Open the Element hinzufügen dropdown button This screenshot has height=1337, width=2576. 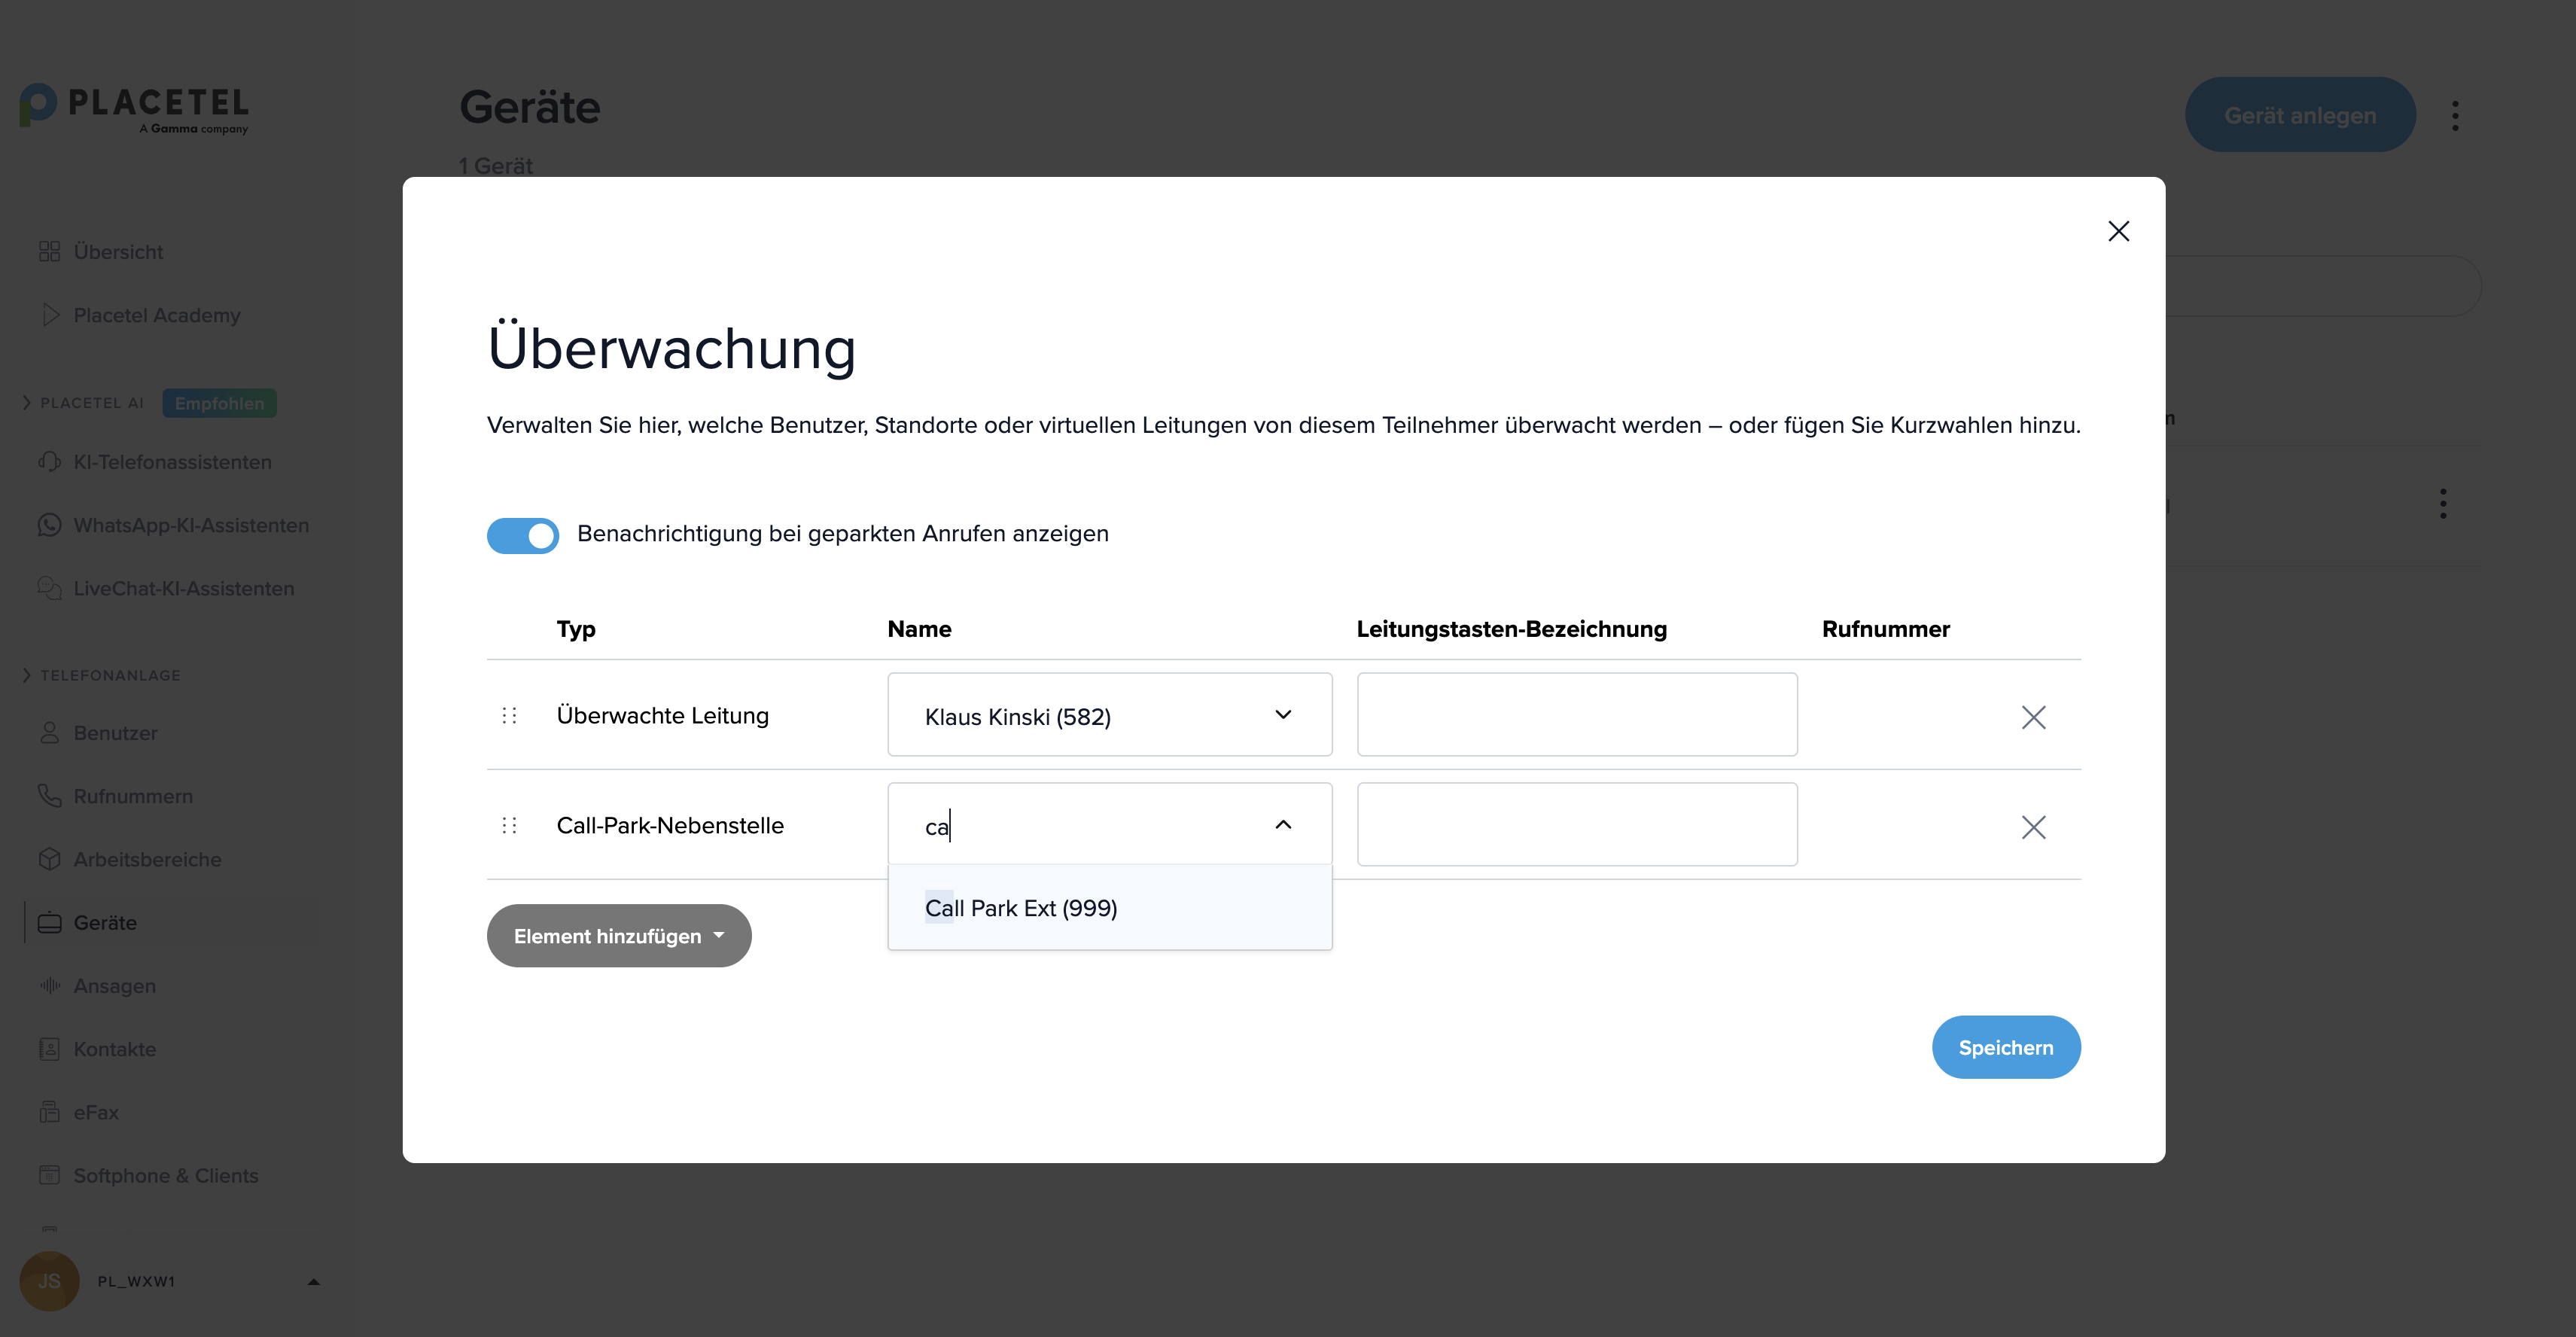[x=619, y=936]
